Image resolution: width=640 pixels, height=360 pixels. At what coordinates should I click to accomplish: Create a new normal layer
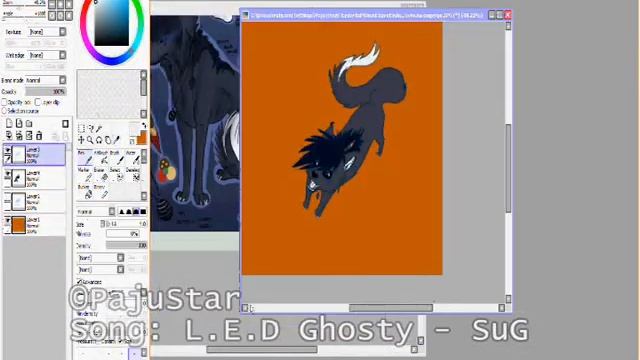pos(9,123)
